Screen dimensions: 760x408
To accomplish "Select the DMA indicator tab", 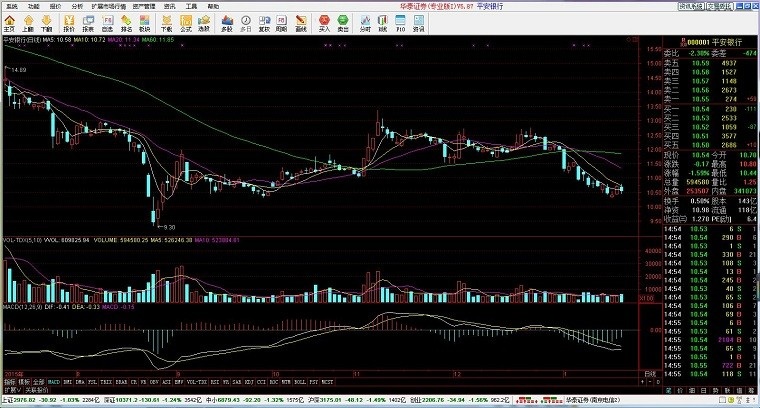I will tap(80, 382).
